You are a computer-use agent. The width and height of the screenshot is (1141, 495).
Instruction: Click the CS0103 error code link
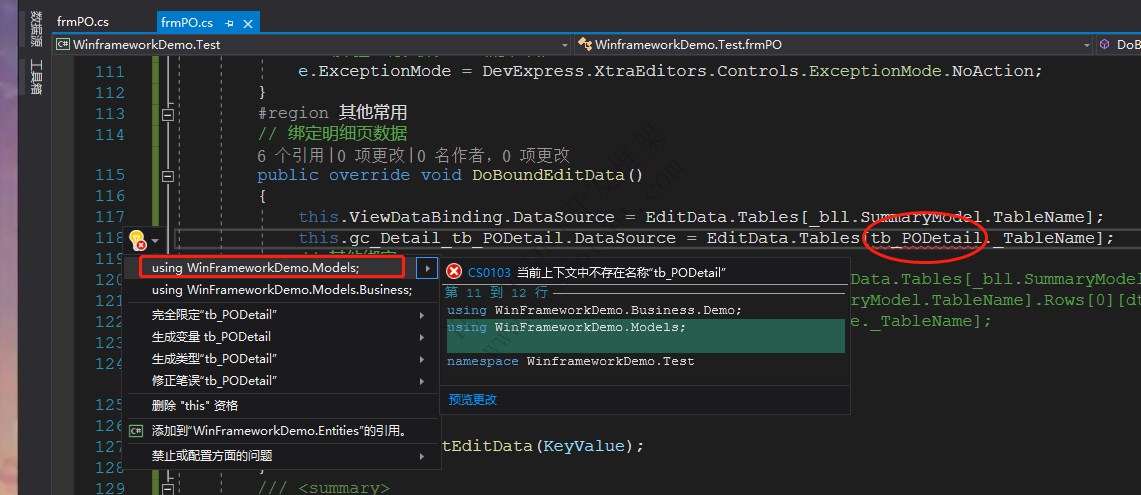pyautogui.click(x=489, y=272)
